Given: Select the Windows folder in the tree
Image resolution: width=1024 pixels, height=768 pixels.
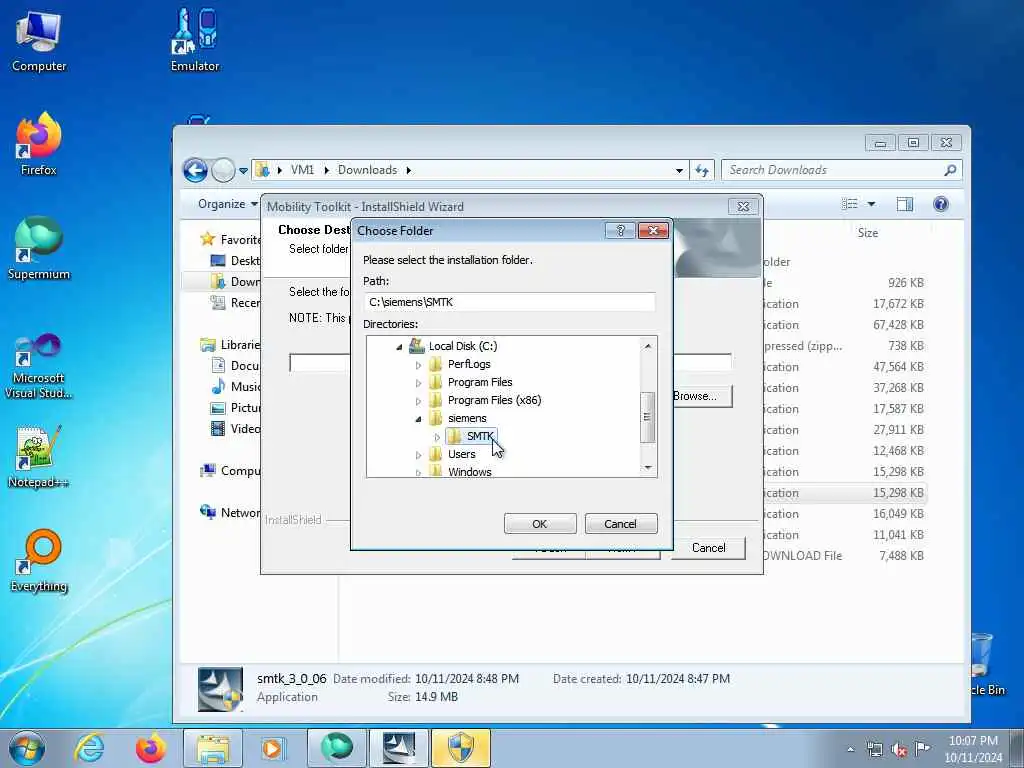Looking at the screenshot, I should point(470,472).
